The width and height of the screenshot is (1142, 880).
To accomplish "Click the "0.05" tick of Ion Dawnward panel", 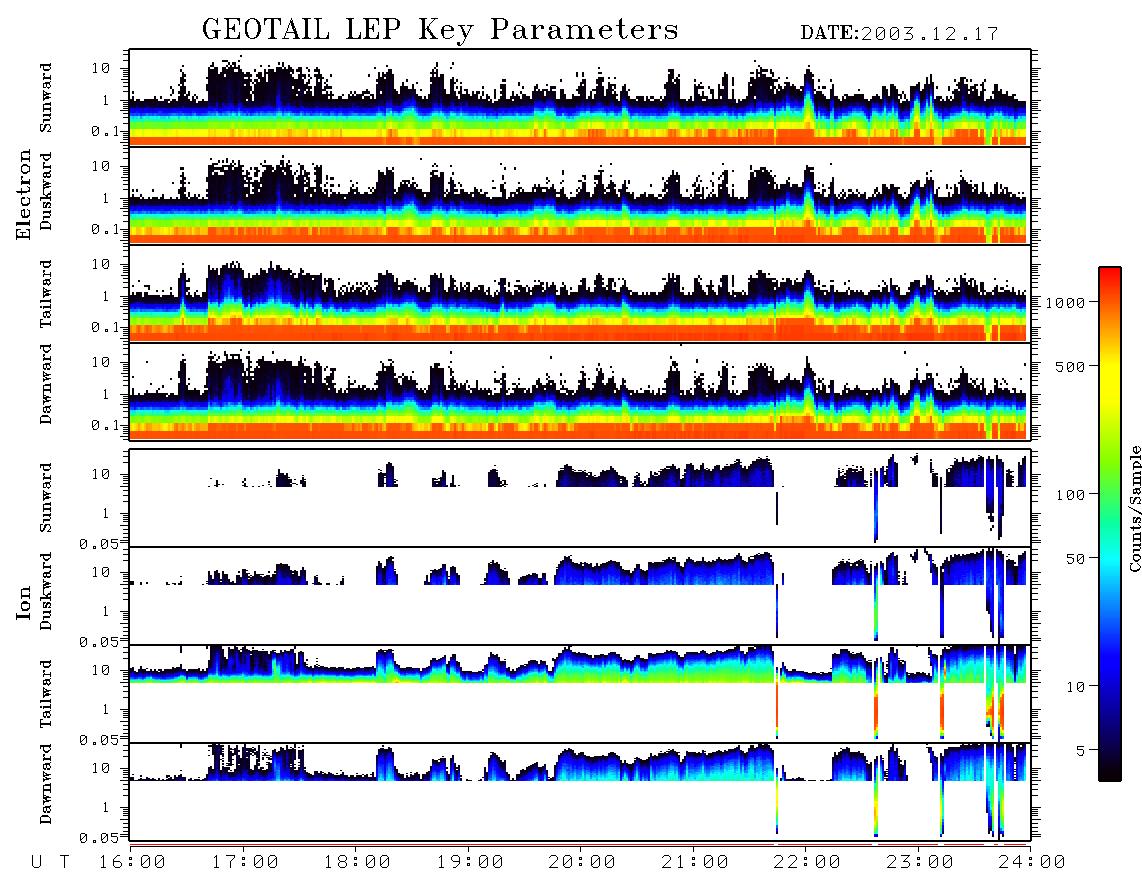I will click(x=99, y=838).
